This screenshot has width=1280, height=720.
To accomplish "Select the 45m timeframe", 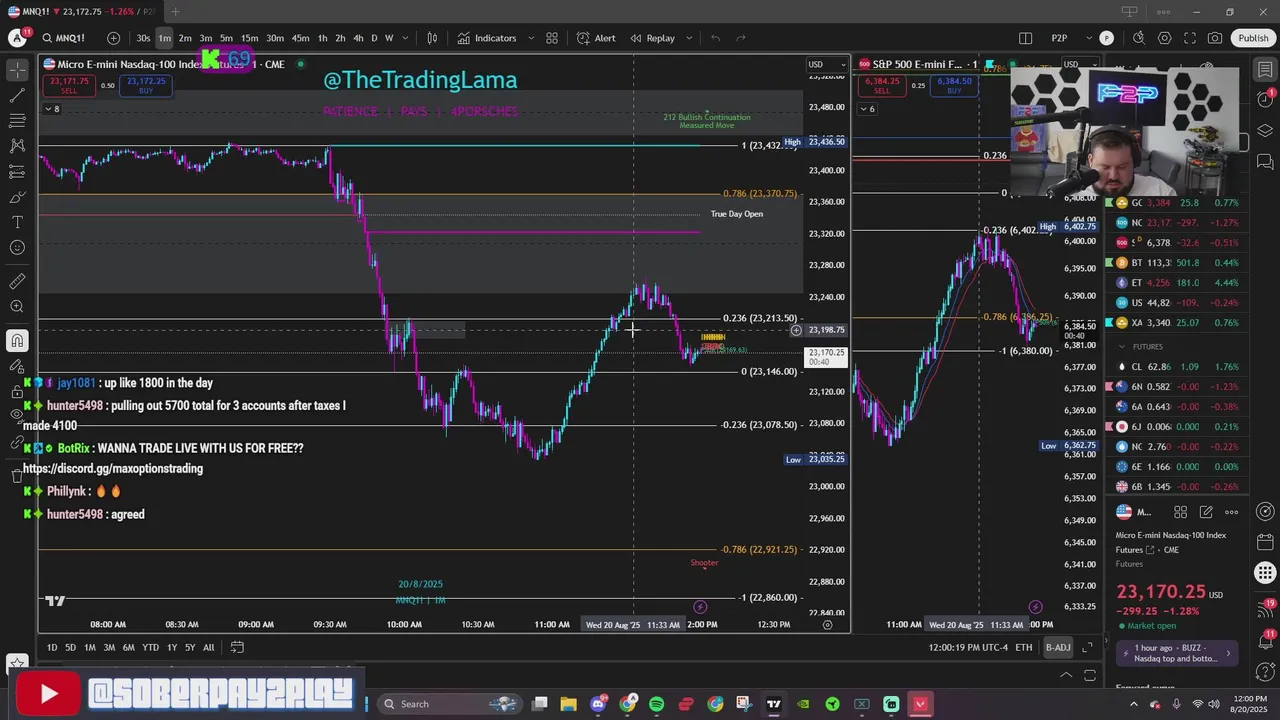I will click(300, 38).
